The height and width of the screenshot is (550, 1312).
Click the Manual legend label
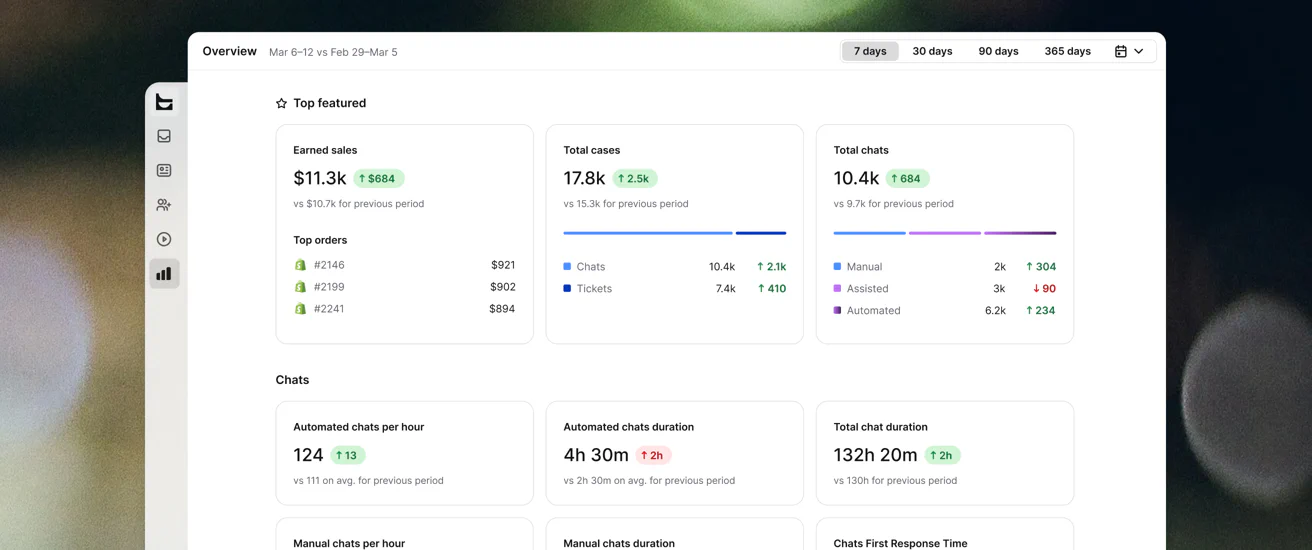click(x=864, y=267)
